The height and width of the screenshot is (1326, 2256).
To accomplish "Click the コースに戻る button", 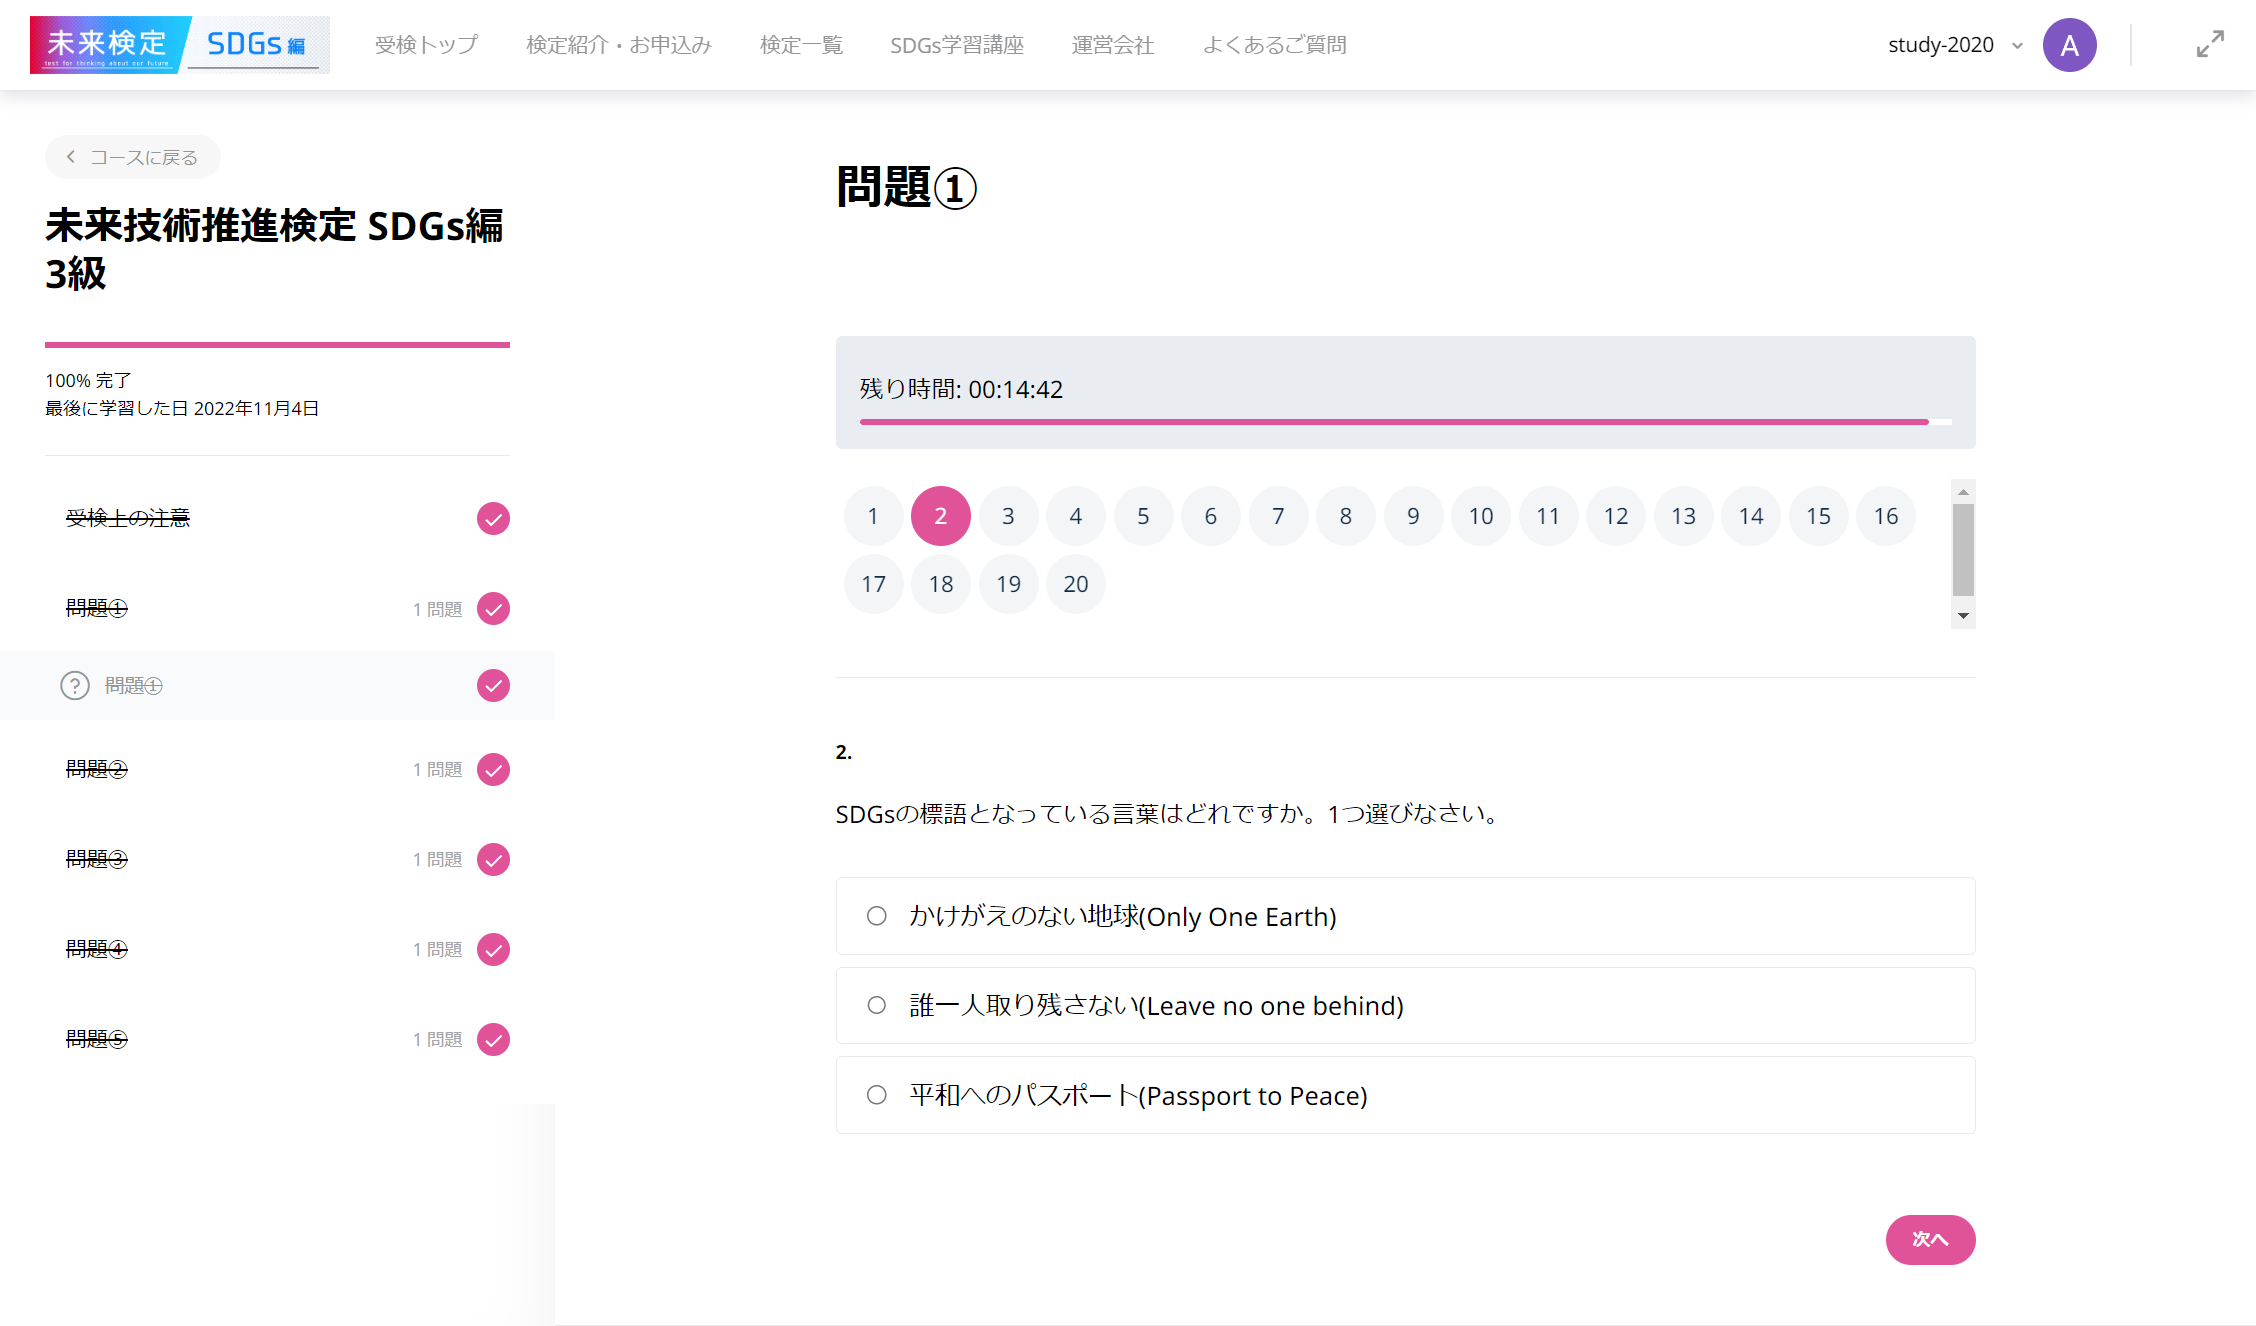I will click(x=132, y=157).
